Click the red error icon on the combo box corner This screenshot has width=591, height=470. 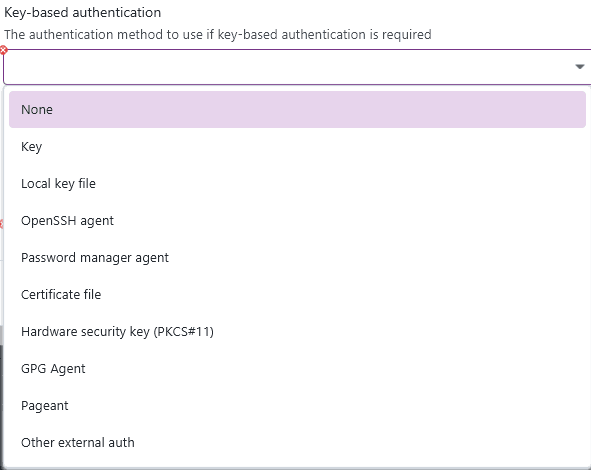(x=3, y=50)
